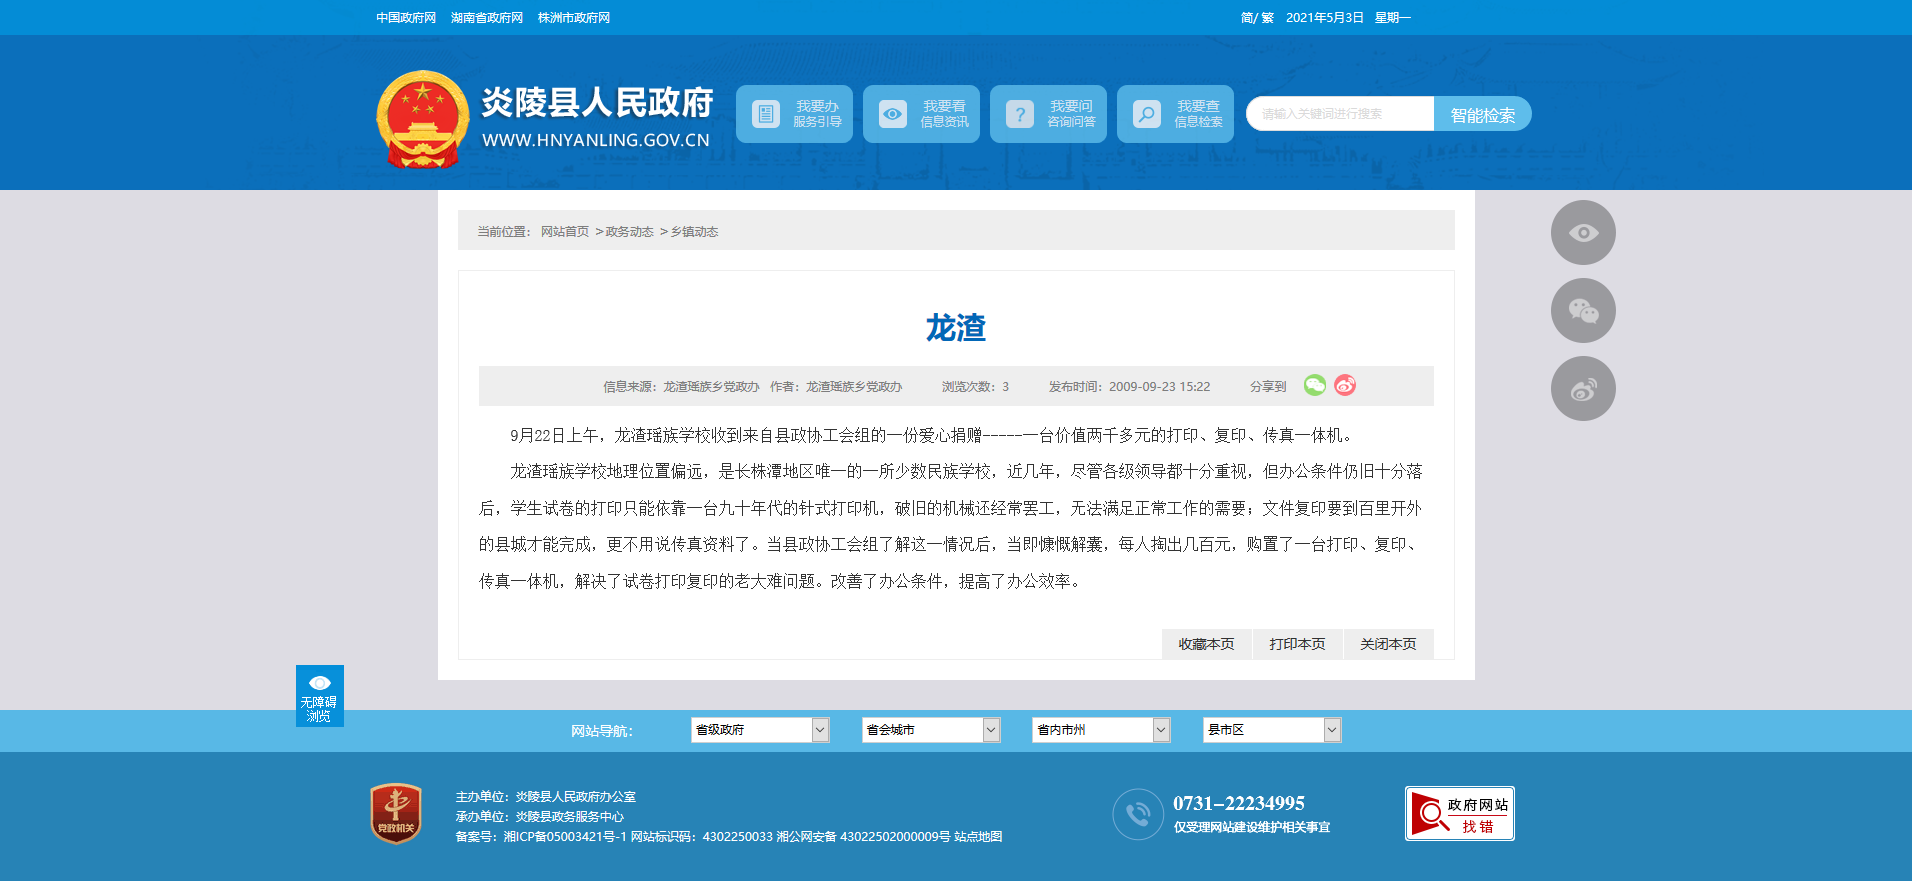1912x881 pixels.
Task: Toggle 无障碍浏览 accessibility mode
Action: click(x=319, y=696)
